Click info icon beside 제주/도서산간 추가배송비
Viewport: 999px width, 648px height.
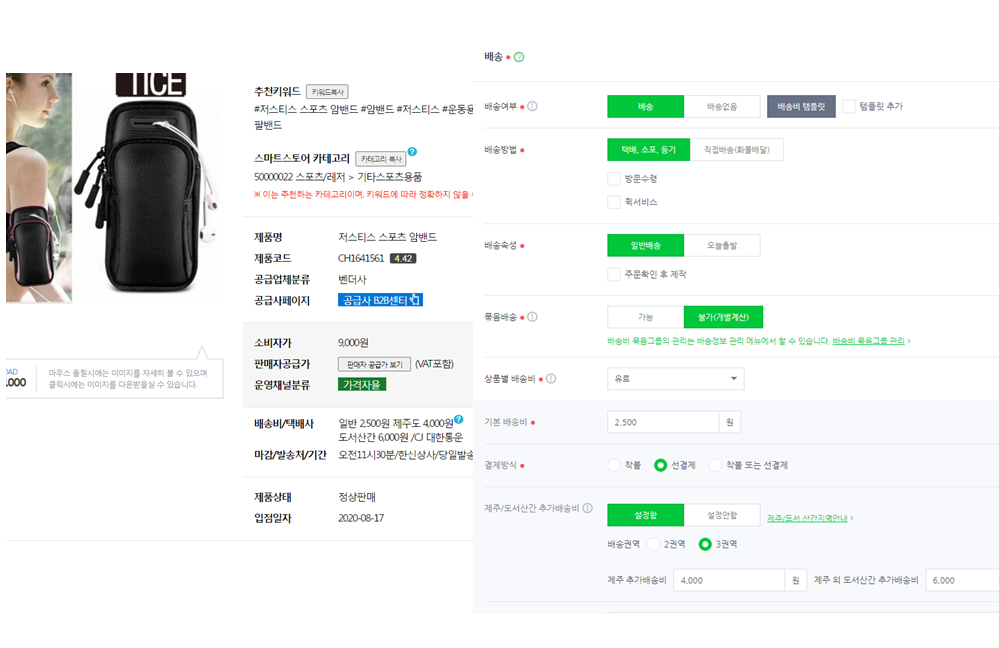point(587,508)
